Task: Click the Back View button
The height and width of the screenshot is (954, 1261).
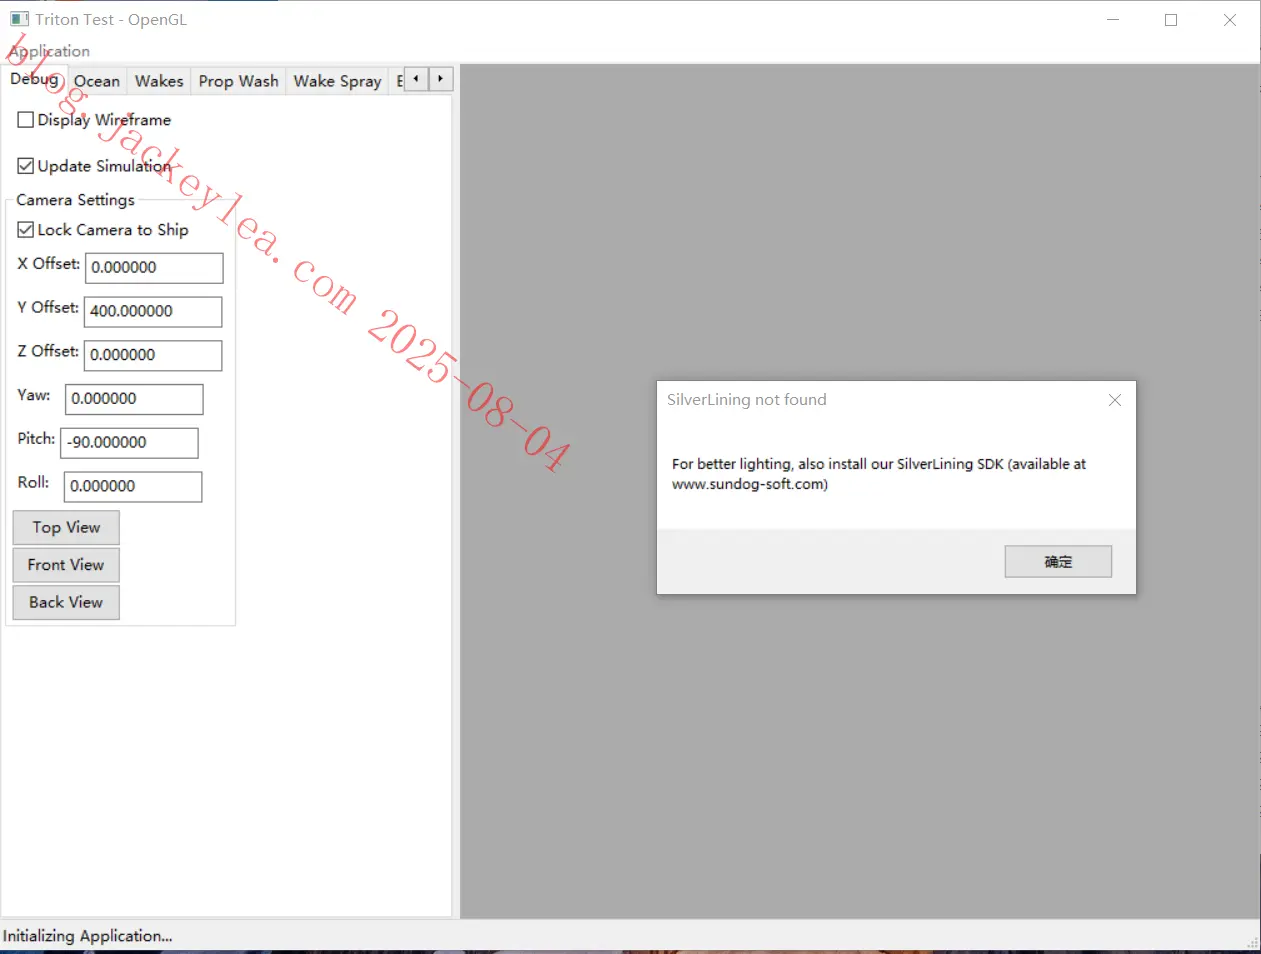Action: point(66,602)
